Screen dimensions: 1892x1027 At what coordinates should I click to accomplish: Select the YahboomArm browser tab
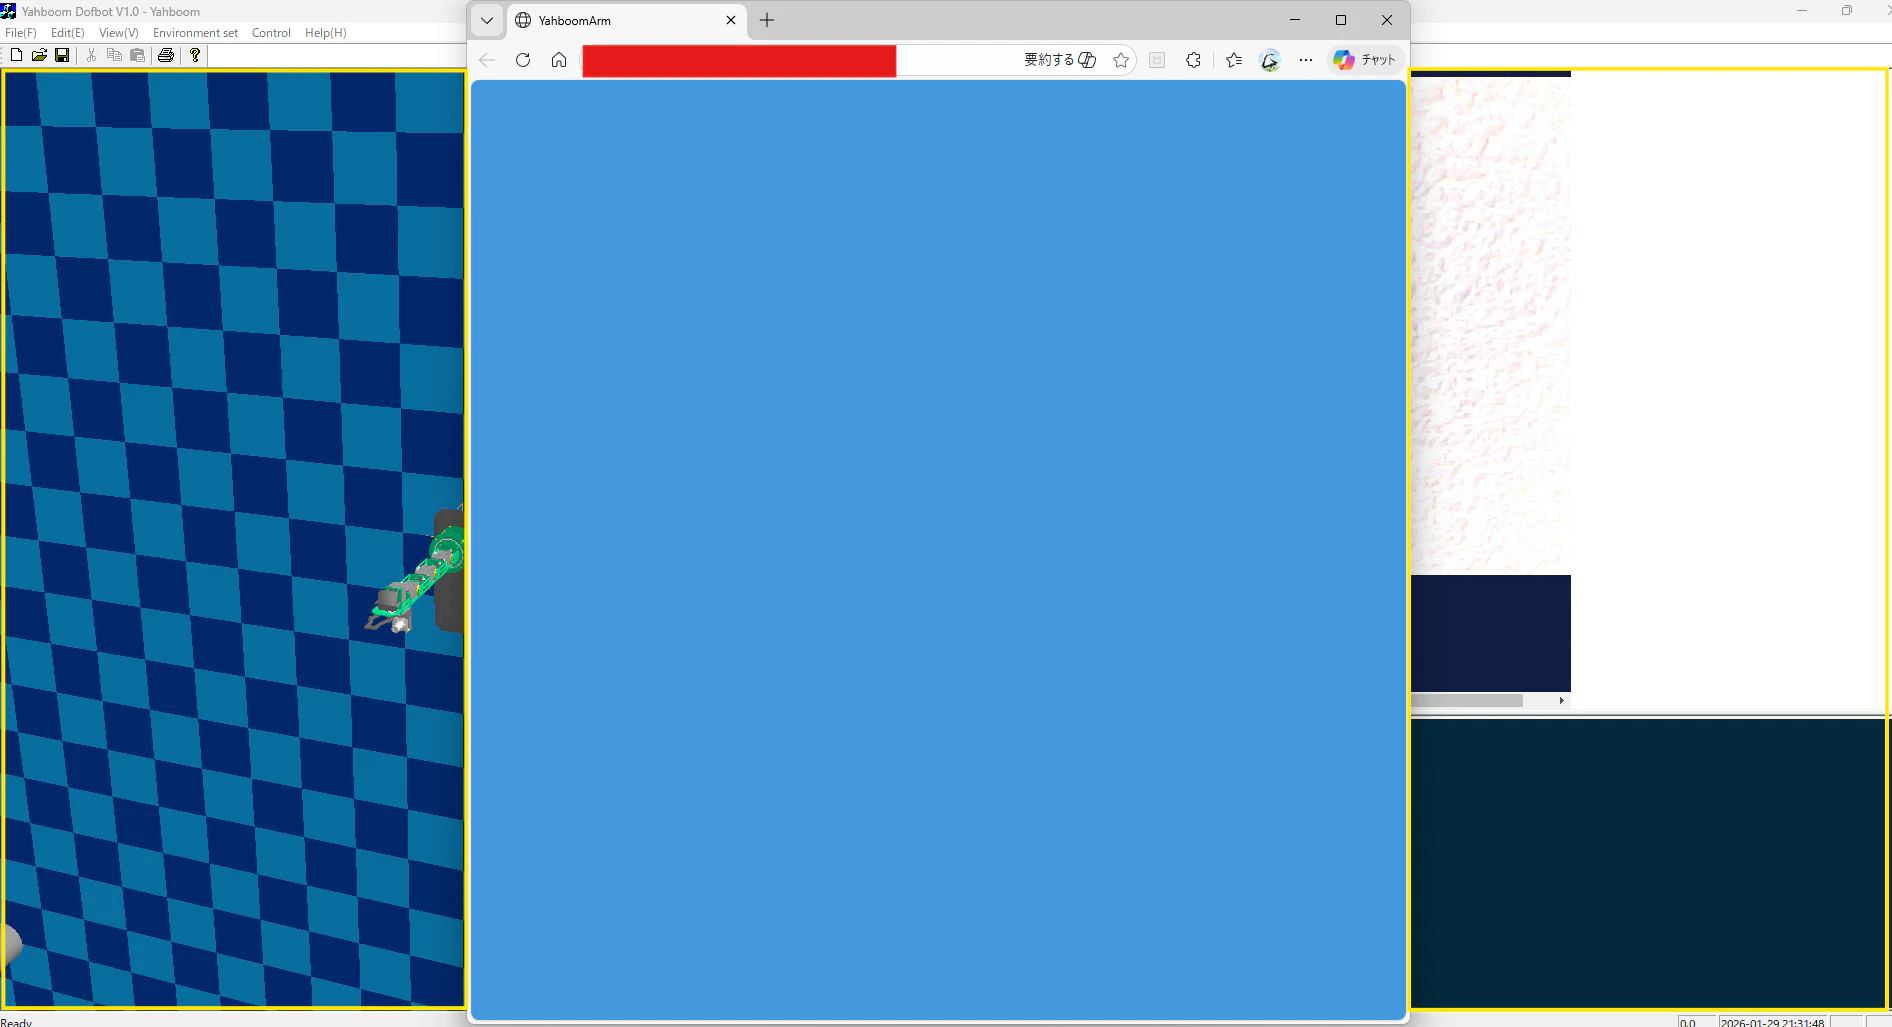pos(626,21)
